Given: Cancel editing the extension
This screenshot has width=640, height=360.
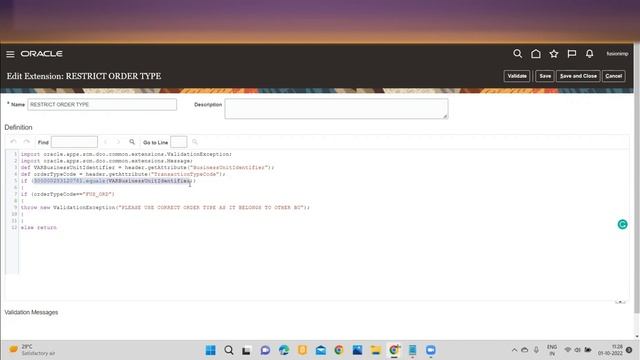Looking at the screenshot, I should 613,76.
